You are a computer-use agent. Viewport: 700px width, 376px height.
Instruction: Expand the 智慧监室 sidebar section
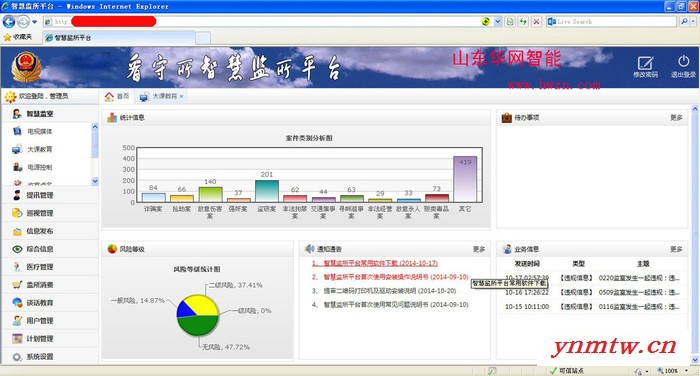tap(49, 114)
